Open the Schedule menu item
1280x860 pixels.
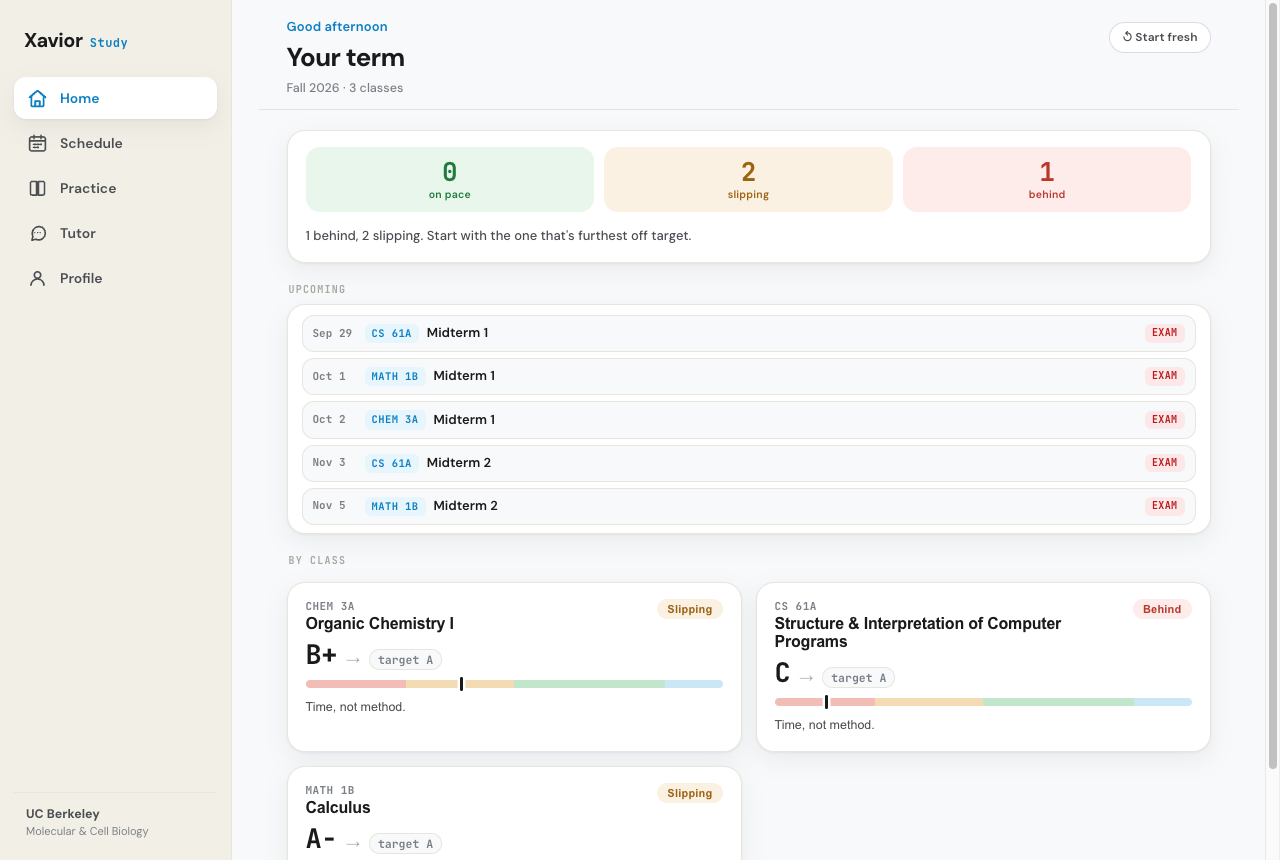pos(115,143)
